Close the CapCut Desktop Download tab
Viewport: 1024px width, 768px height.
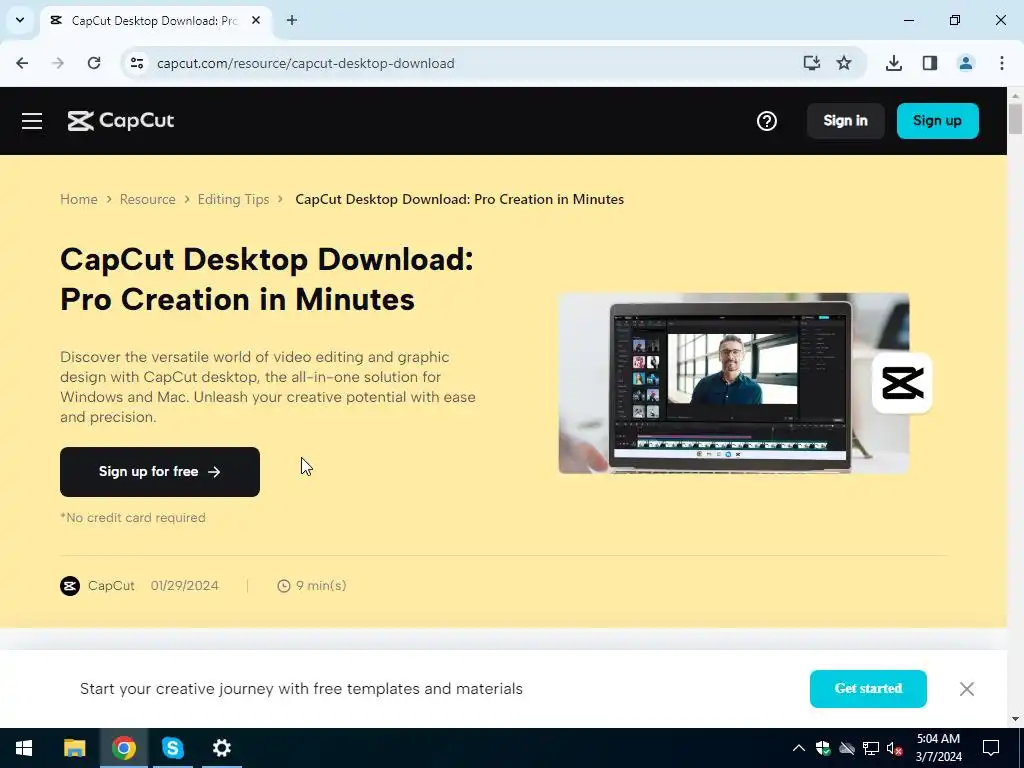pyautogui.click(x=256, y=20)
